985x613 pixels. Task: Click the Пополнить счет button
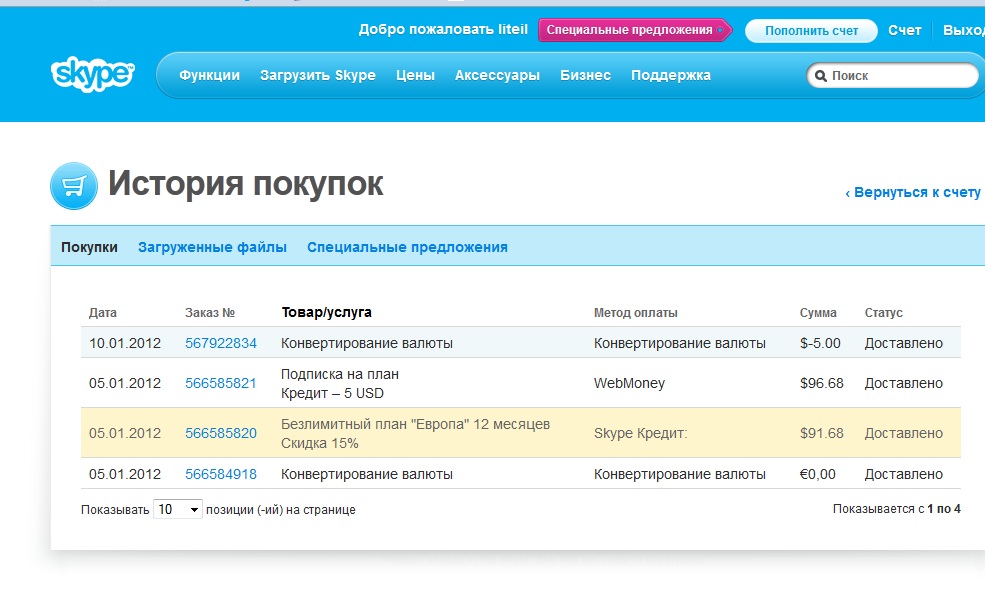(811, 31)
